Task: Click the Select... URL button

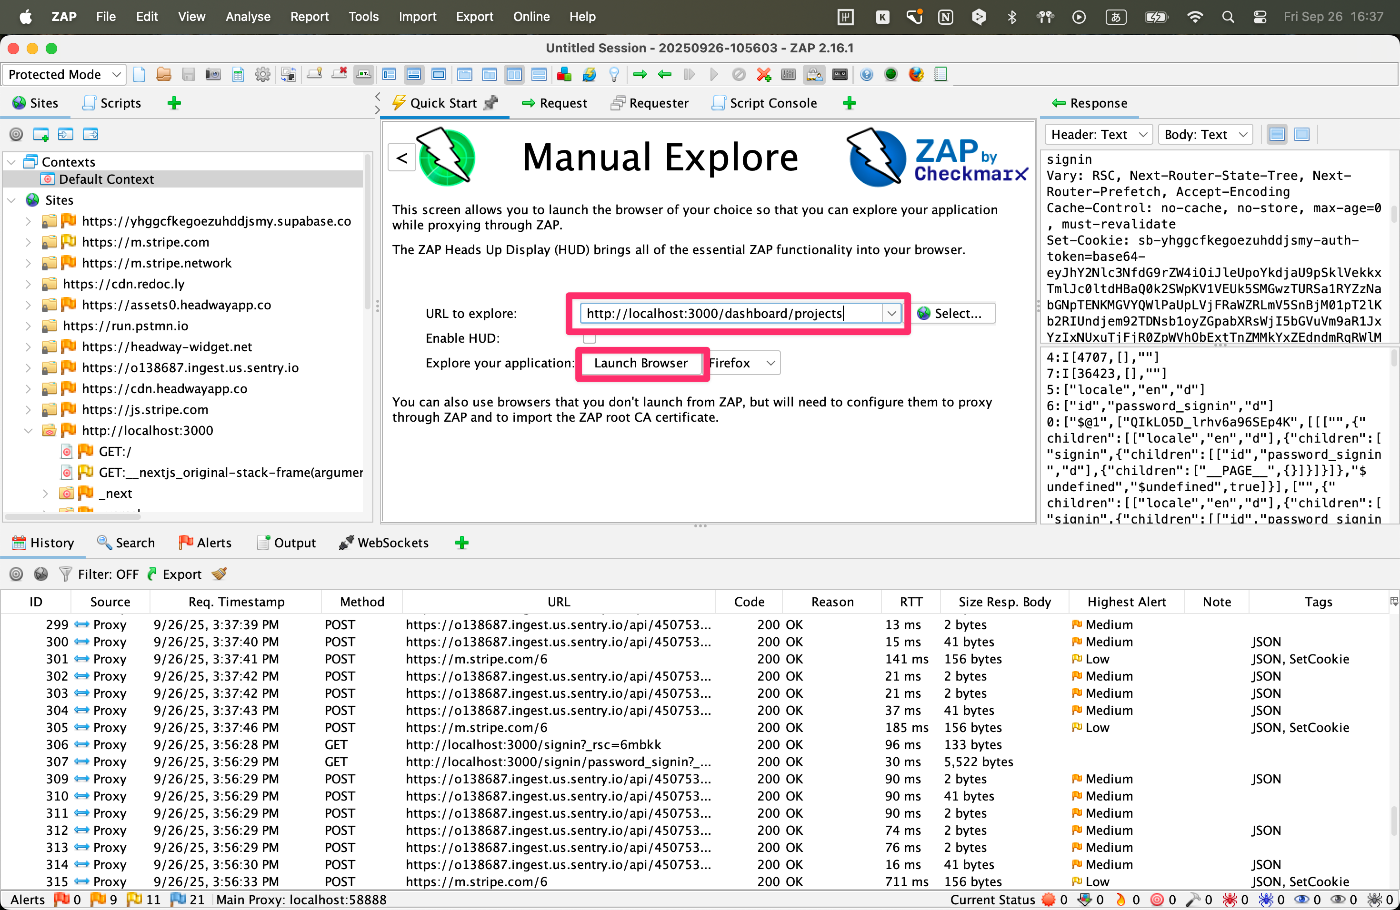Action: tap(953, 313)
